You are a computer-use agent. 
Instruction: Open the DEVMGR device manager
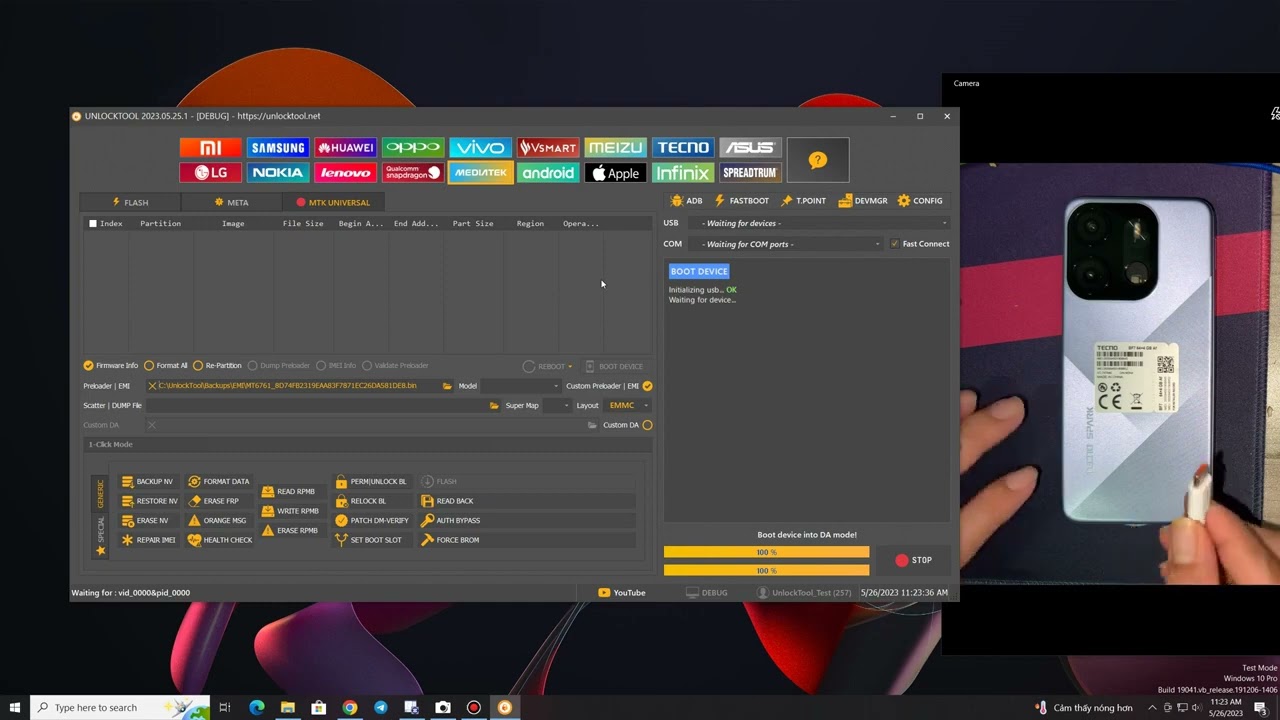(x=863, y=201)
